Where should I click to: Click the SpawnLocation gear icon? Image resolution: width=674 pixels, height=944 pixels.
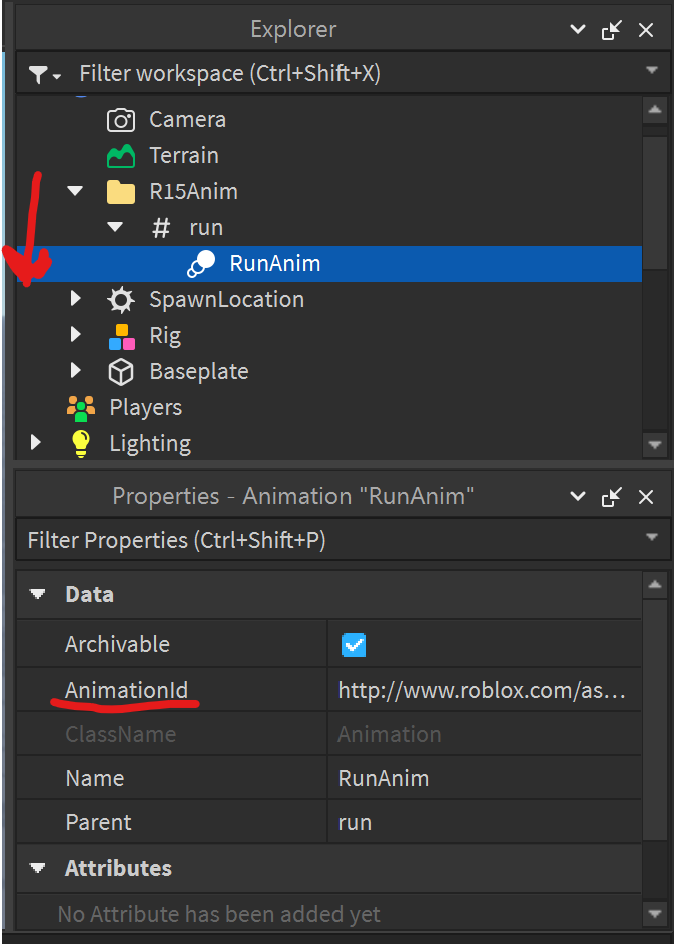coord(121,299)
